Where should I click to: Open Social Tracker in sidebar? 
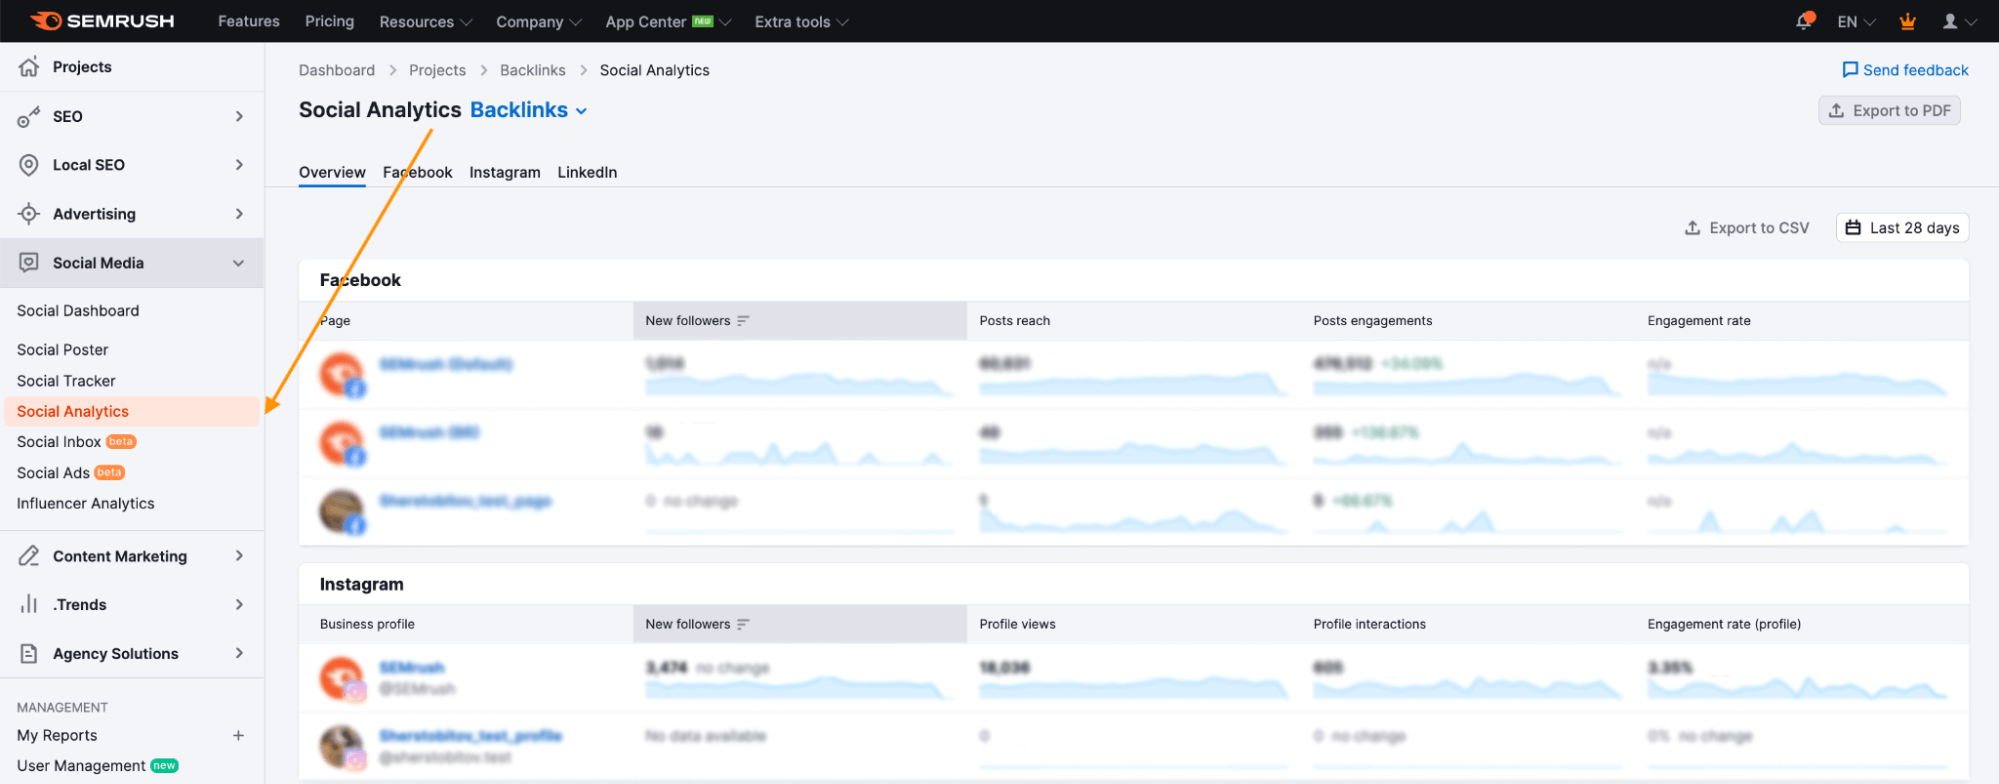(x=66, y=381)
